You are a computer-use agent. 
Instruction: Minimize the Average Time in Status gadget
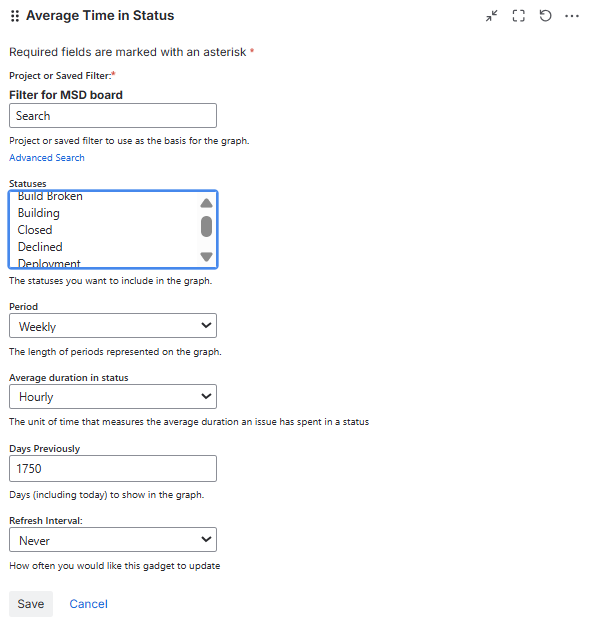(x=491, y=16)
